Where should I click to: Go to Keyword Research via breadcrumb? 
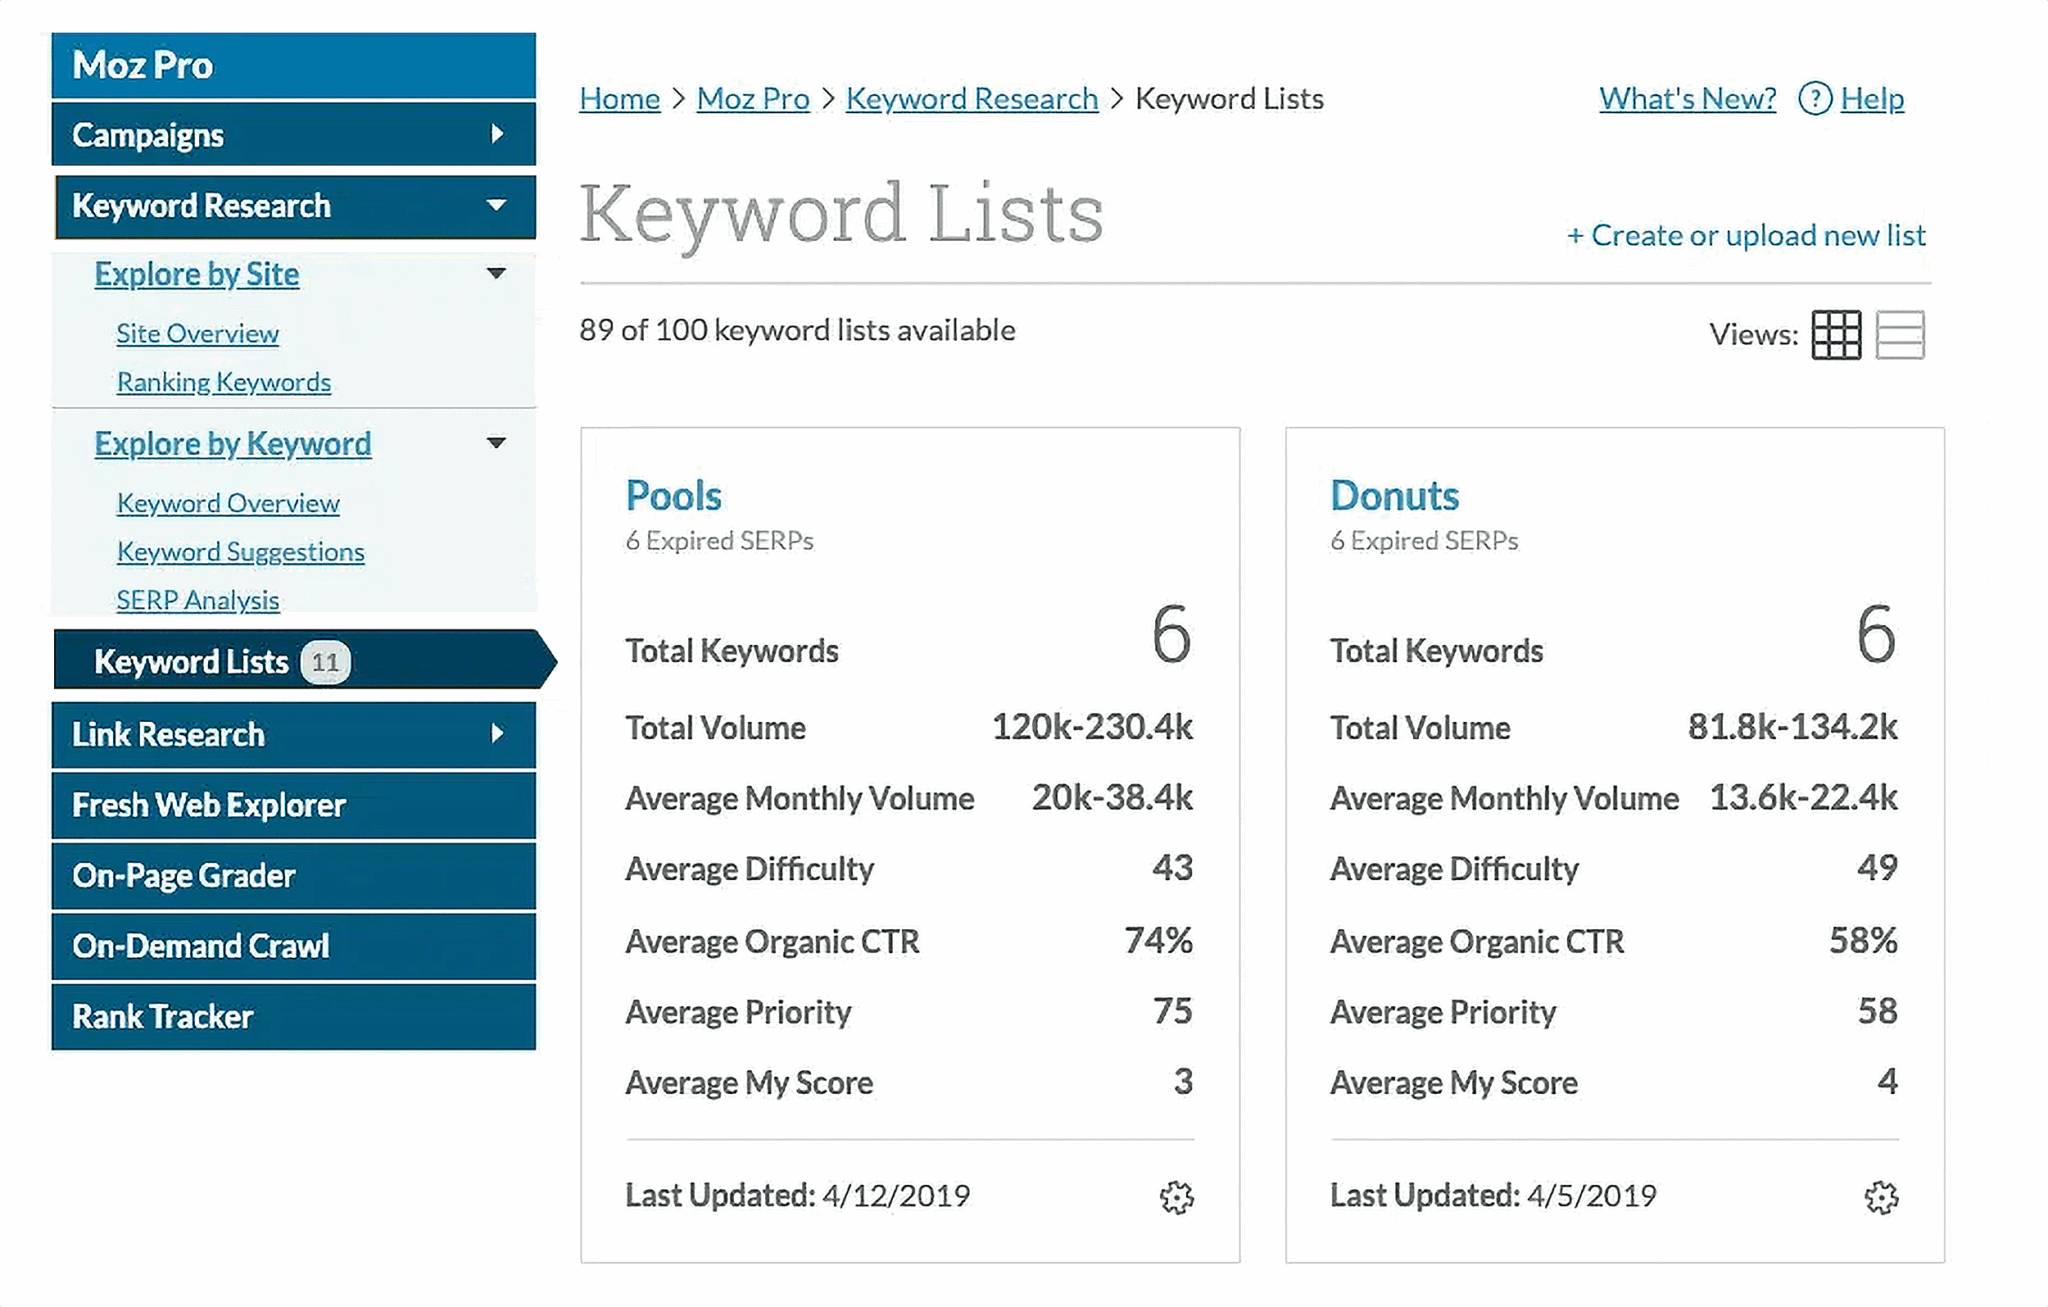pyautogui.click(x=971, y=99)
